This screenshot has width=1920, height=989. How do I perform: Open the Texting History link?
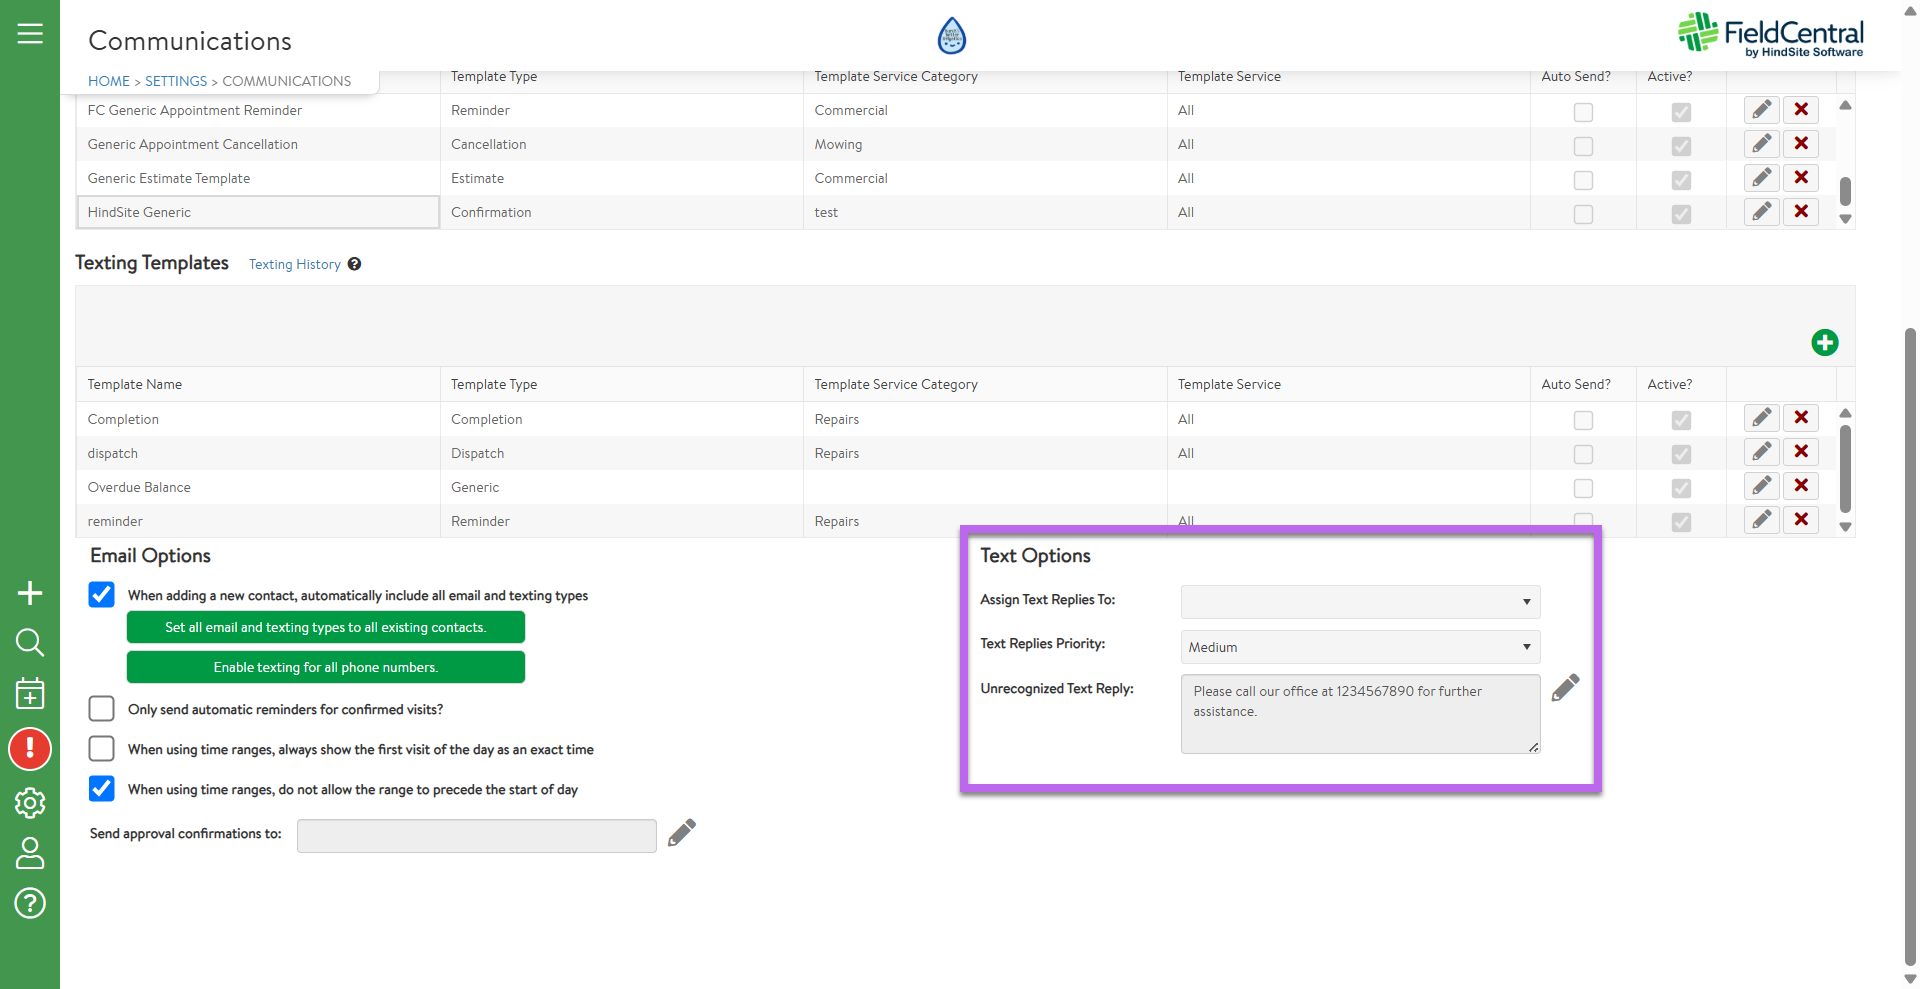point(294,264)
